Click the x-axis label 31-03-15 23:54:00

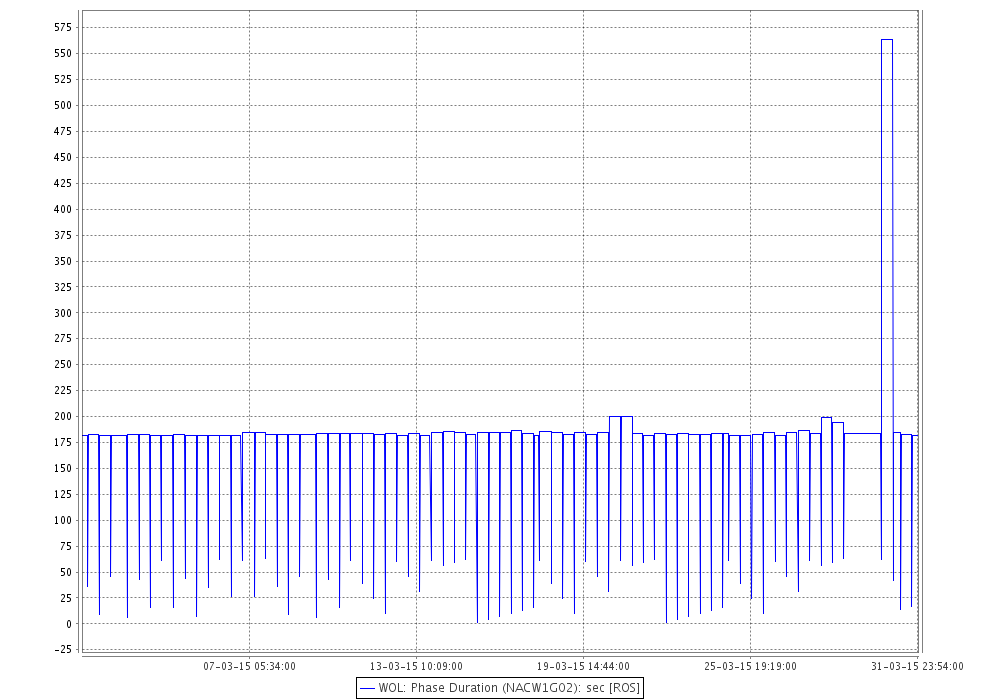917,666
